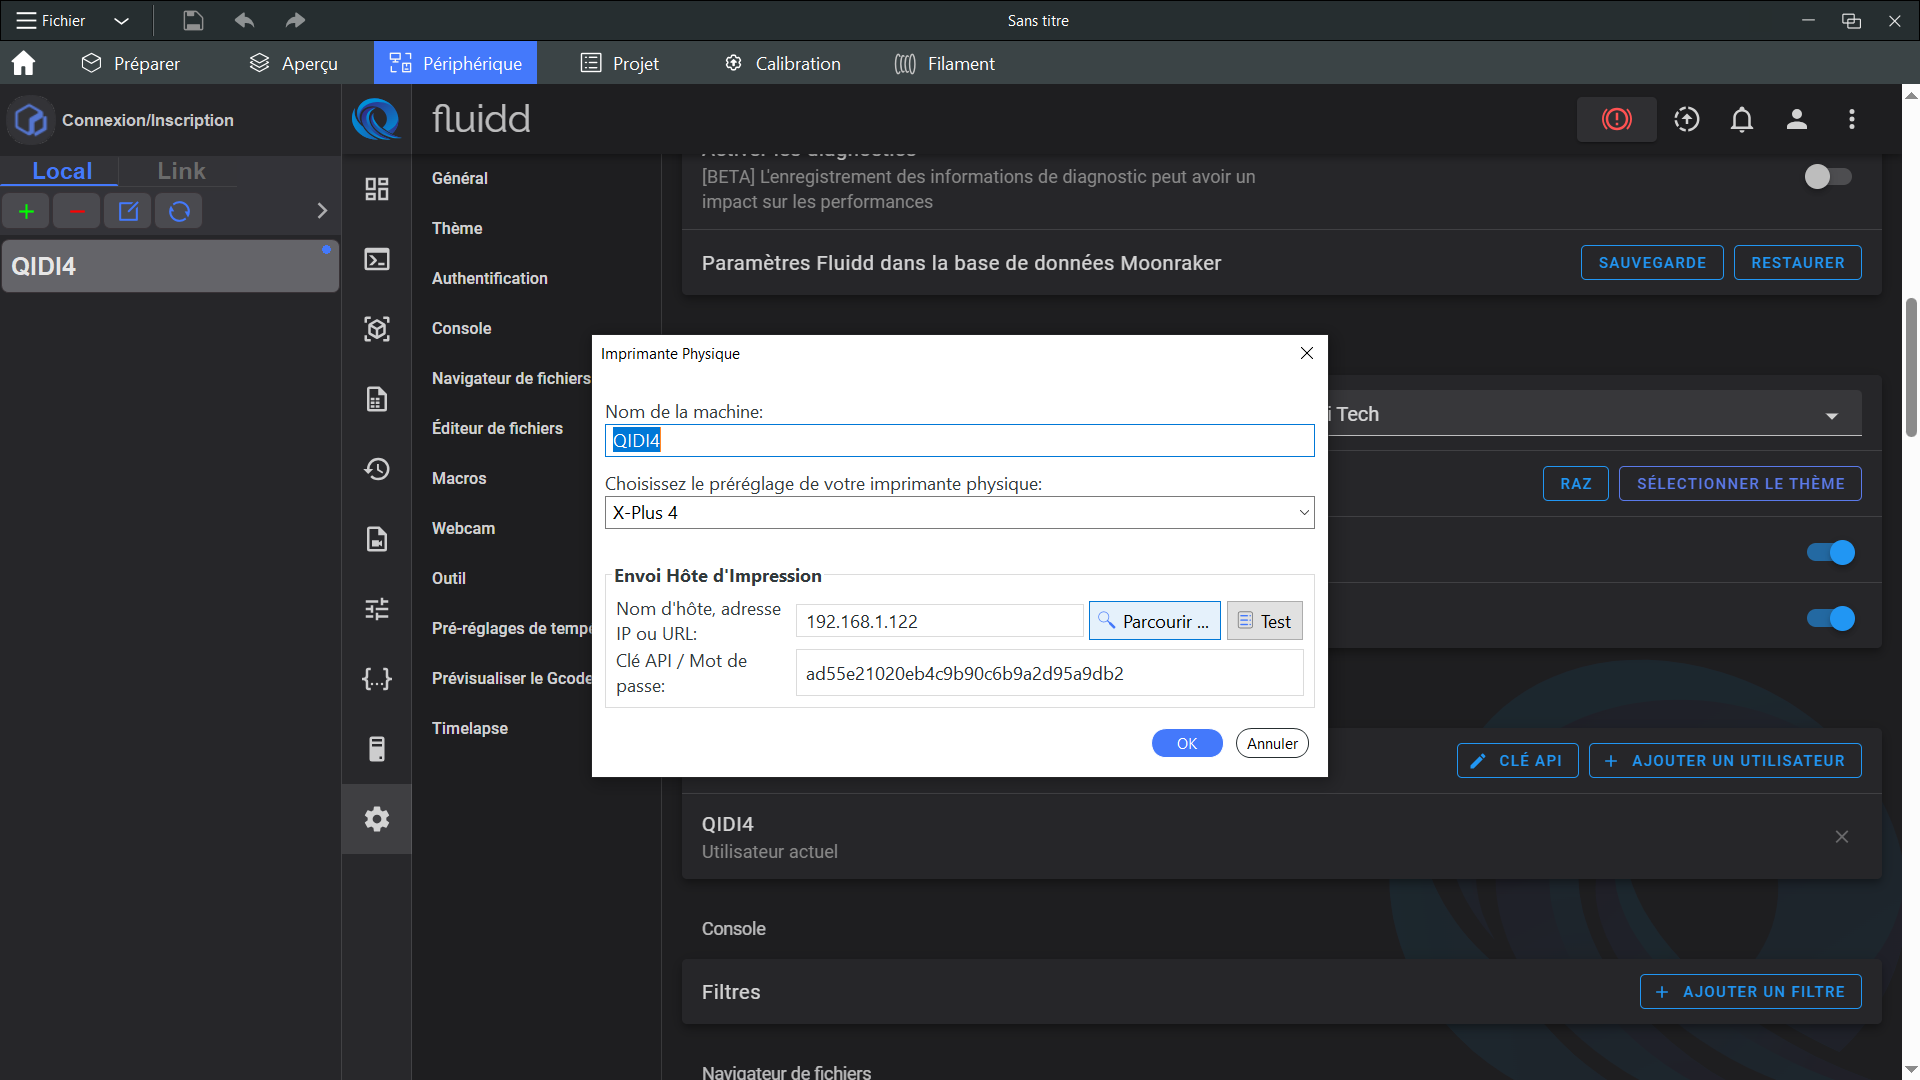Turn off the lower blue toggle switch
The width and height of the screenshot is (1920, 1080).
(x=1831, y=618)
